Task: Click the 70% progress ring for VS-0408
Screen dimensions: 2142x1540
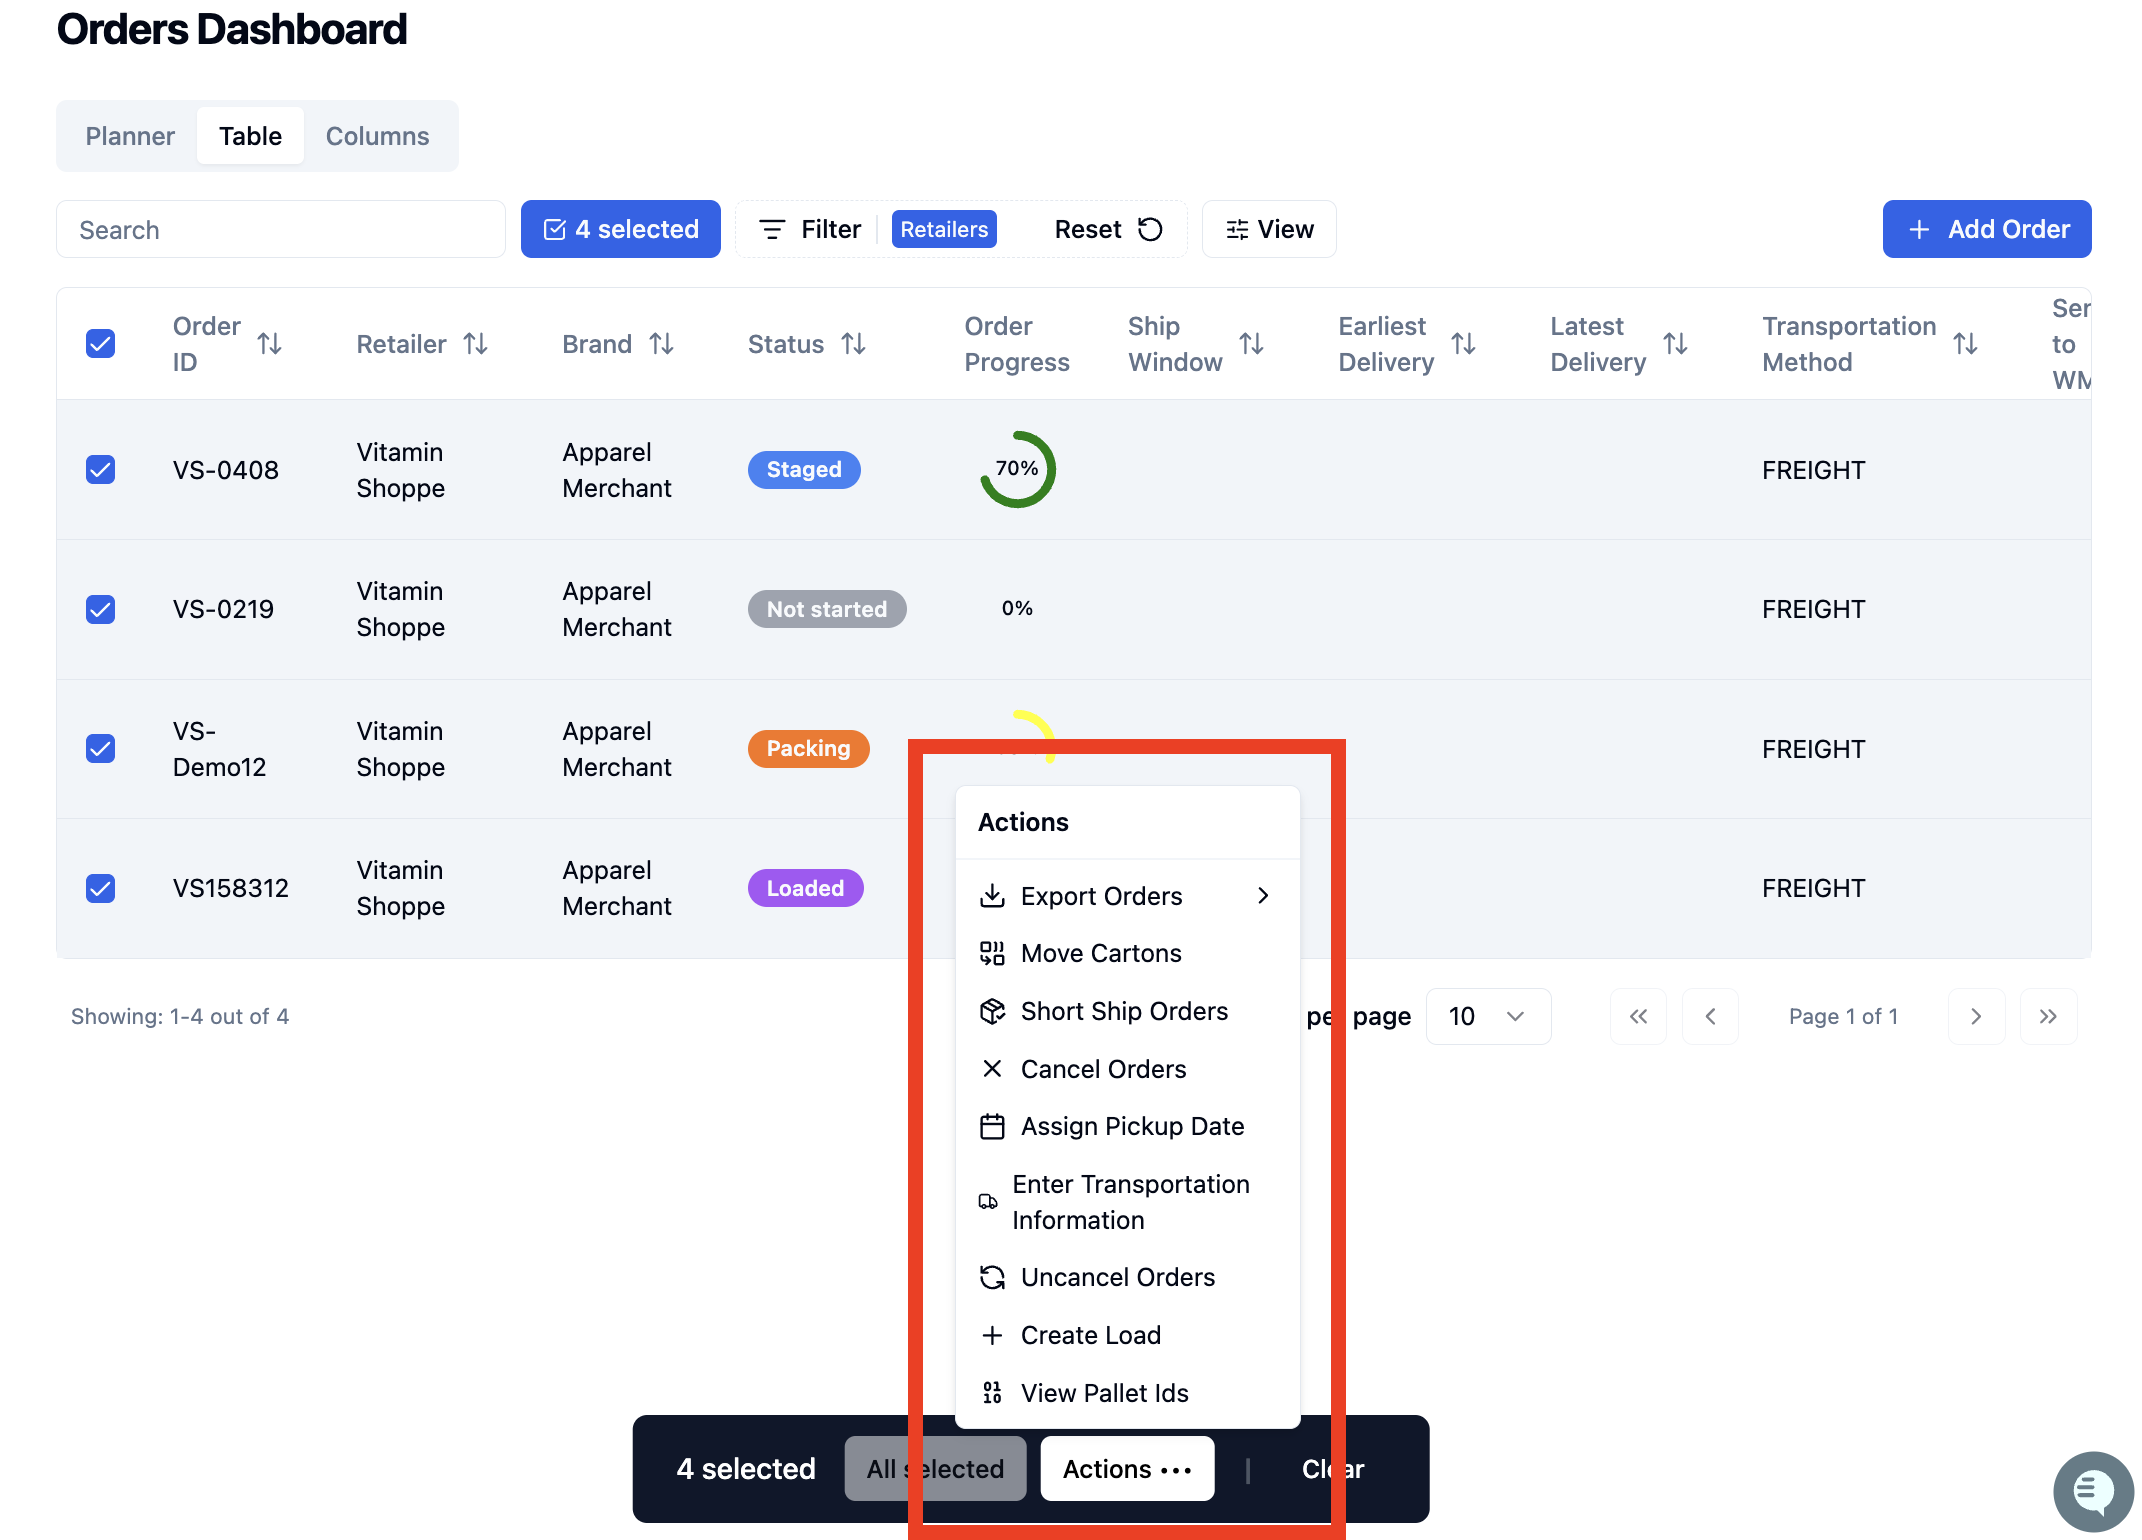Action: [1017, 469]
